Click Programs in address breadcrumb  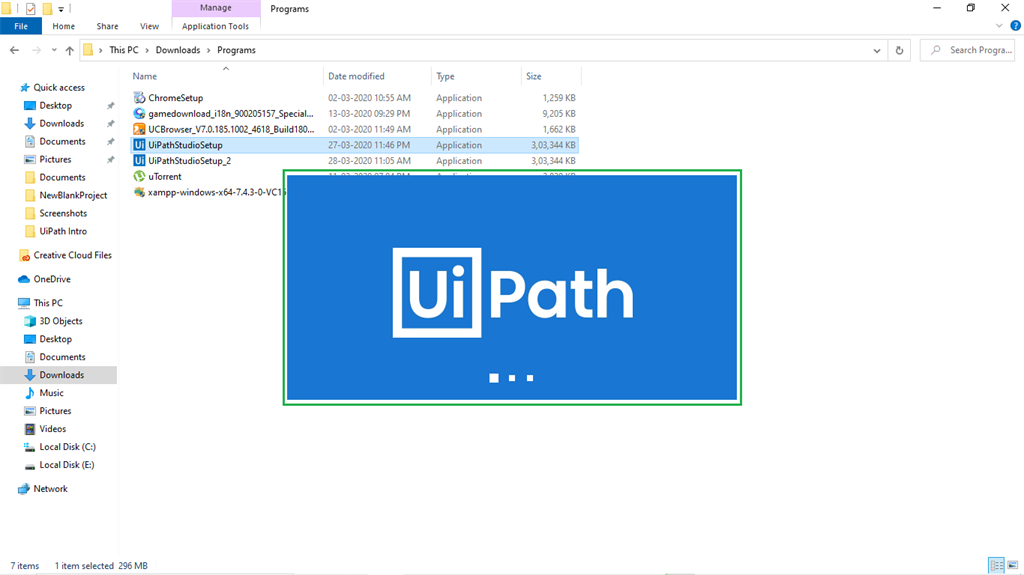pos(236,50)
